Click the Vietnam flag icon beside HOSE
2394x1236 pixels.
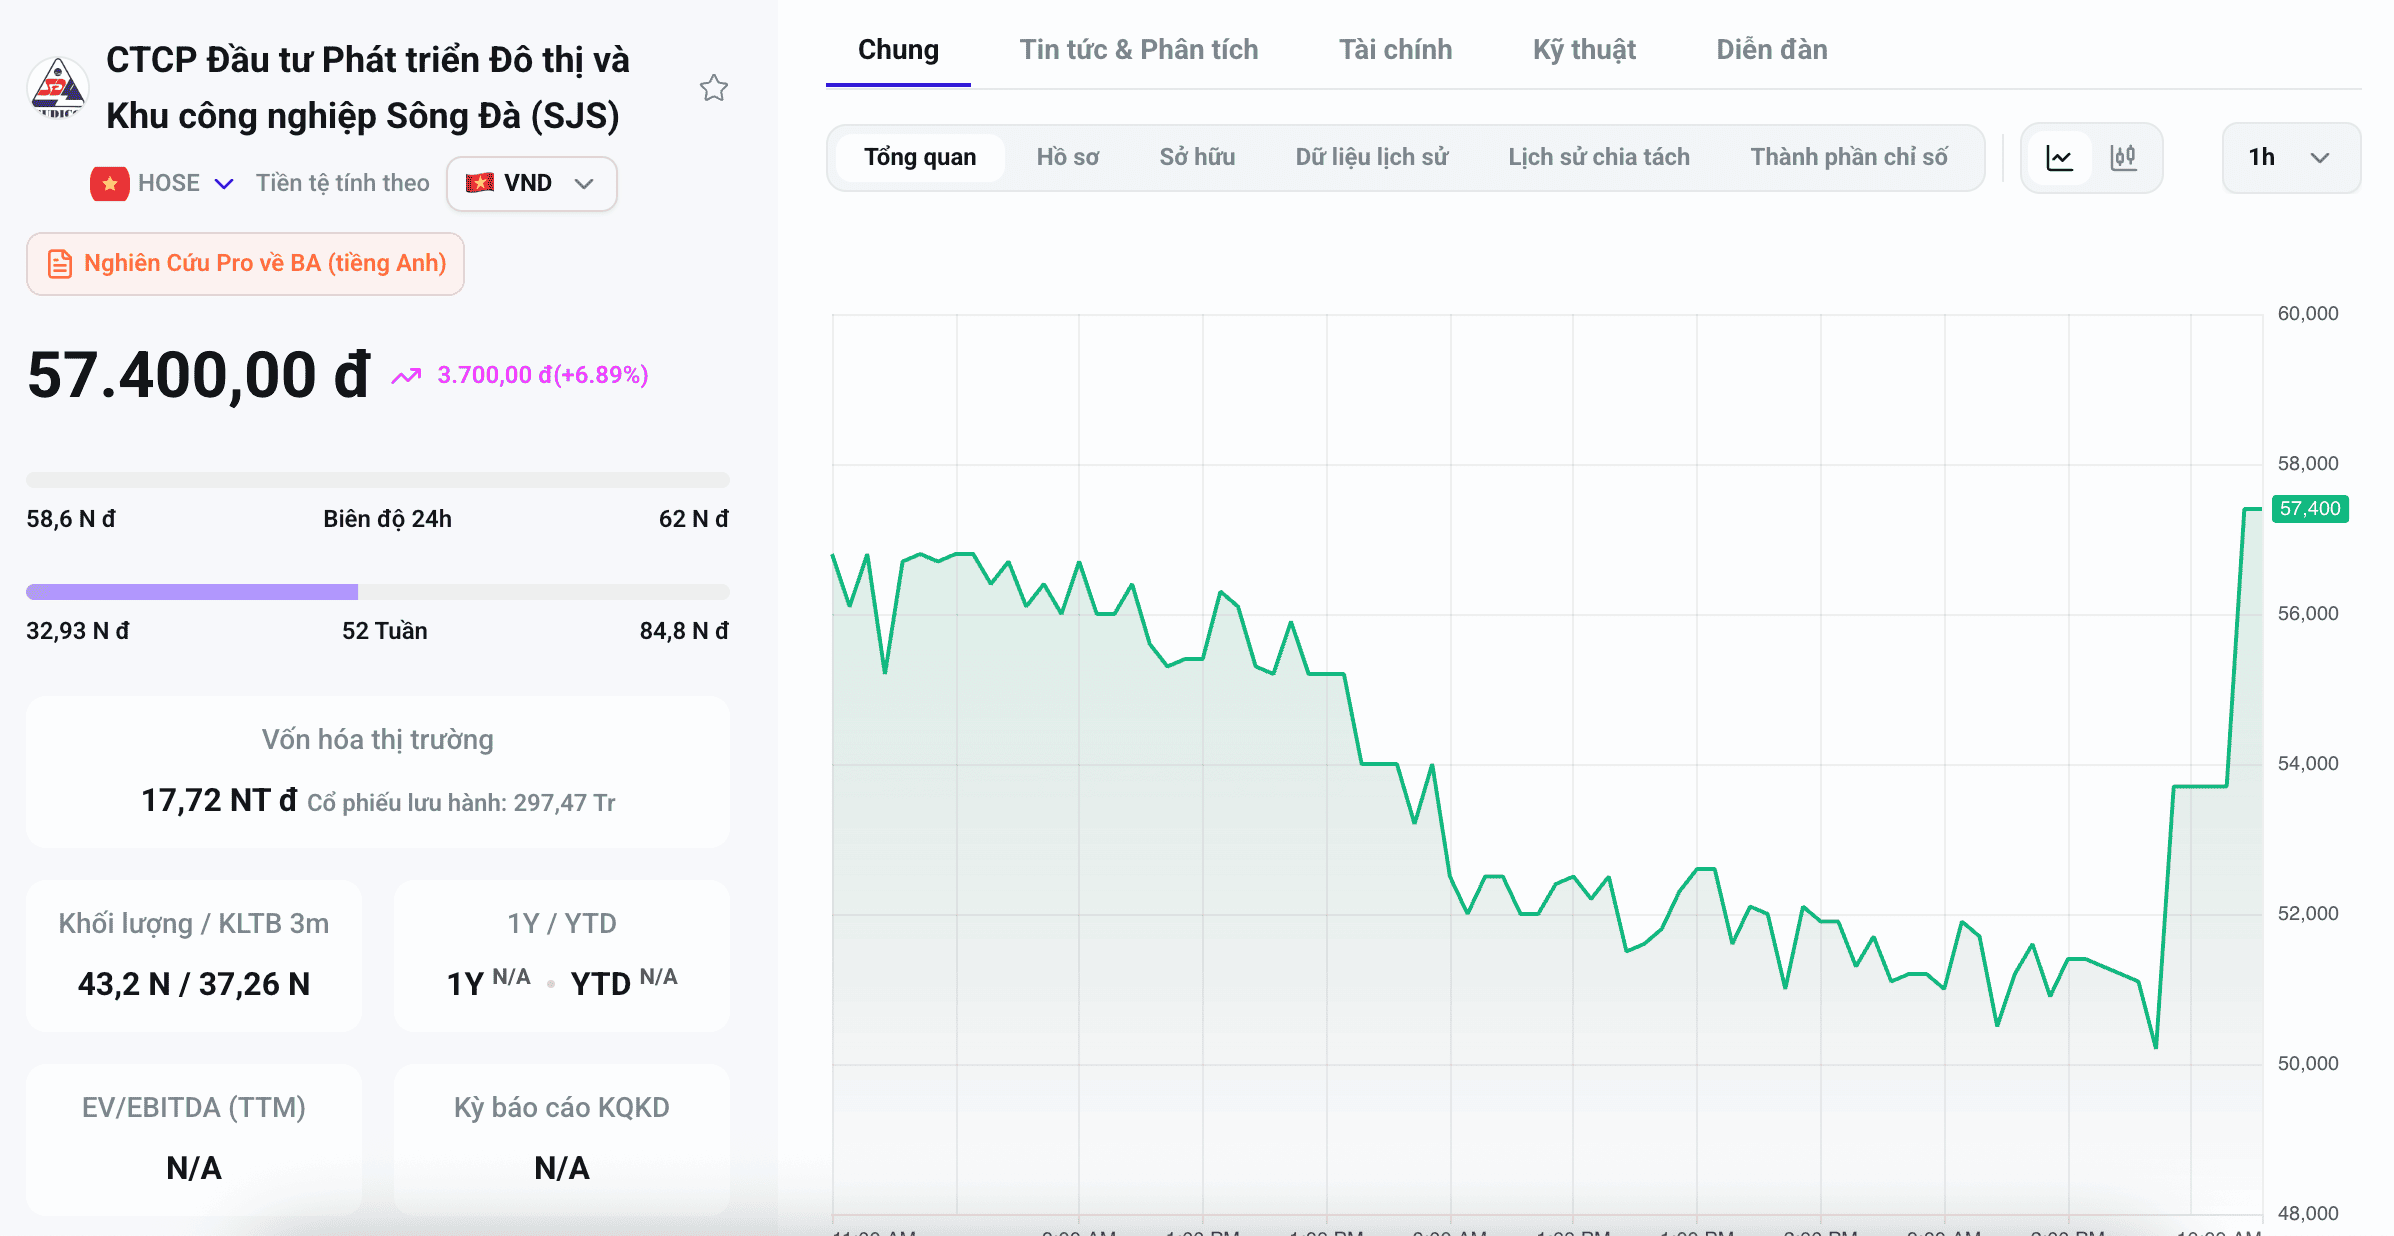[x=110, y=183]
